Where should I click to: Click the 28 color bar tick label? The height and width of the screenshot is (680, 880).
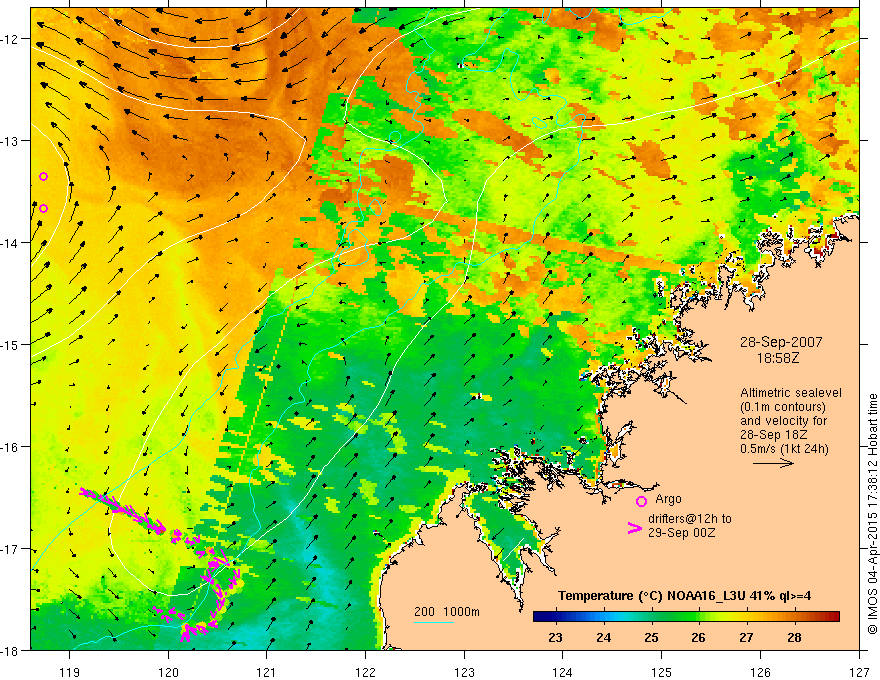[x=794, y=637]
